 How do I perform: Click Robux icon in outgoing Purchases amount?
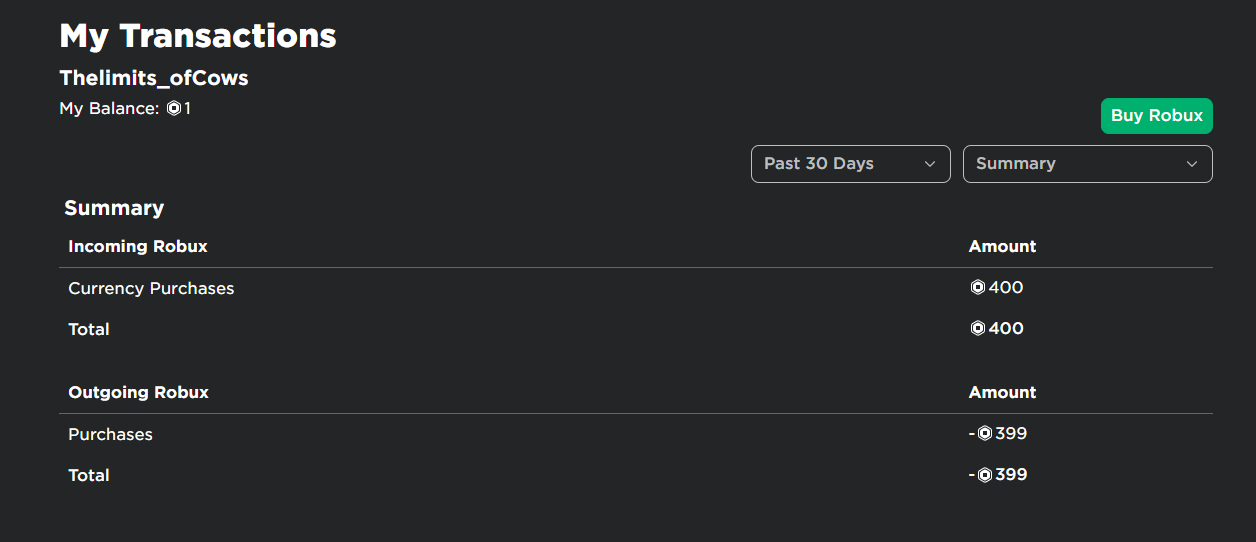click(x=985, y=434)
